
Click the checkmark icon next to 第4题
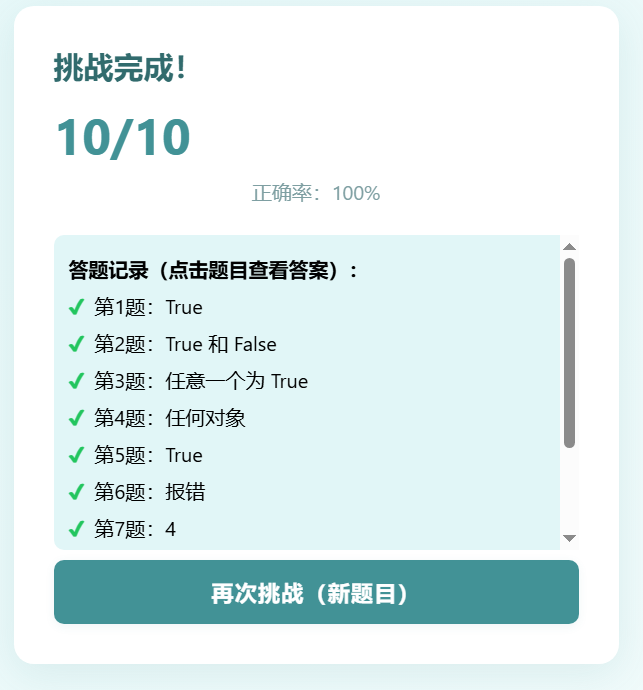click(76, 419)
